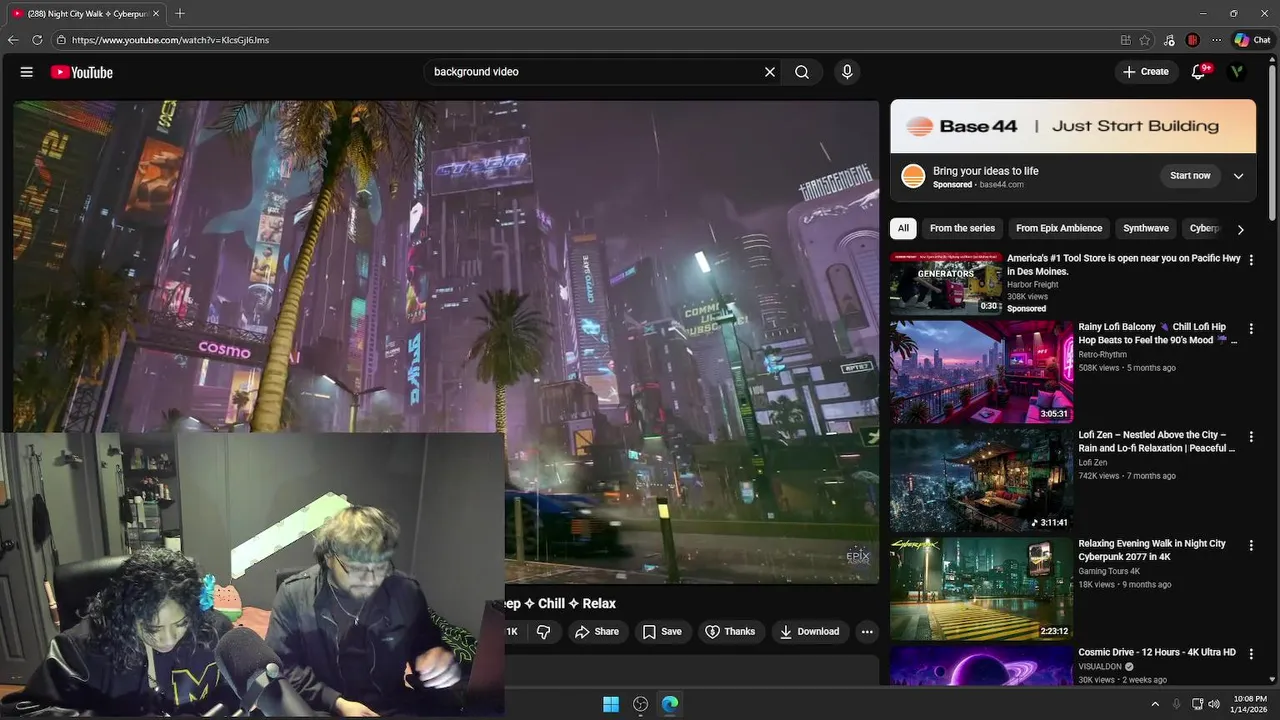Start voice search with microphone icon

(x=847, y=72)
